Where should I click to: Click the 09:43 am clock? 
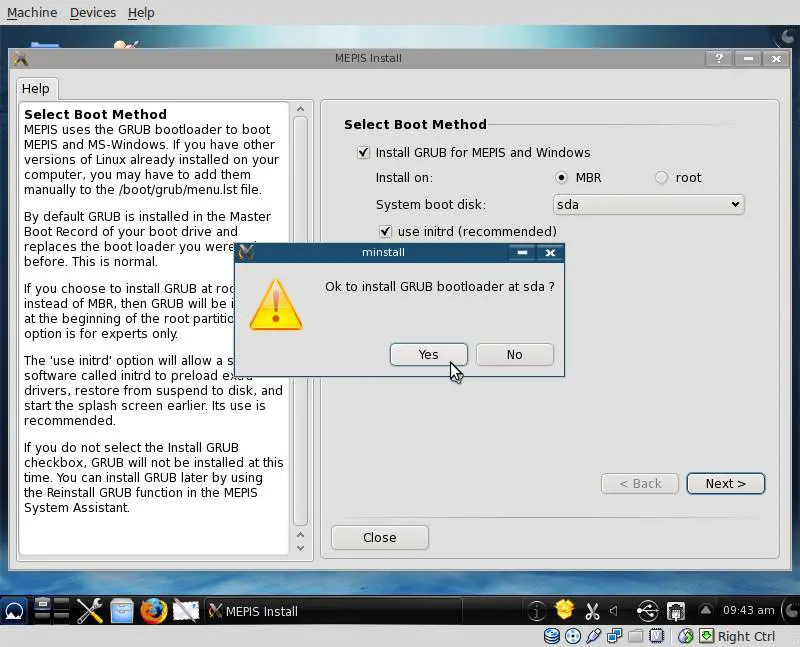(x=748, y=610)
